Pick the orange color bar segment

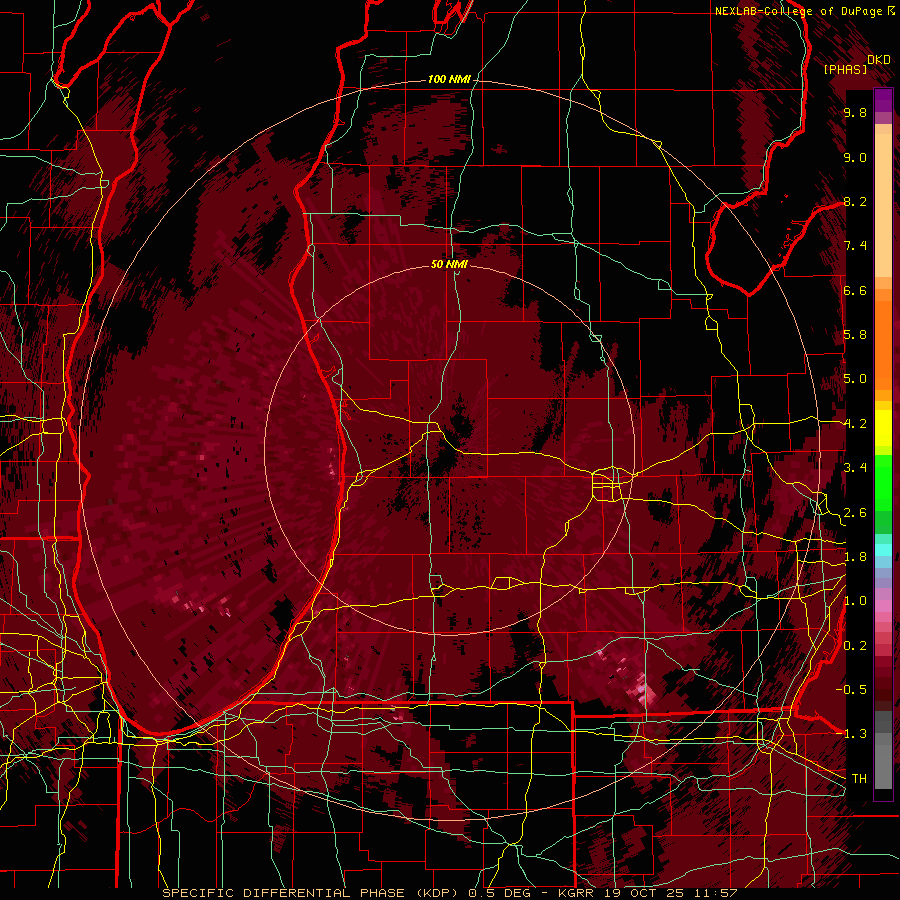click(883, 344)
